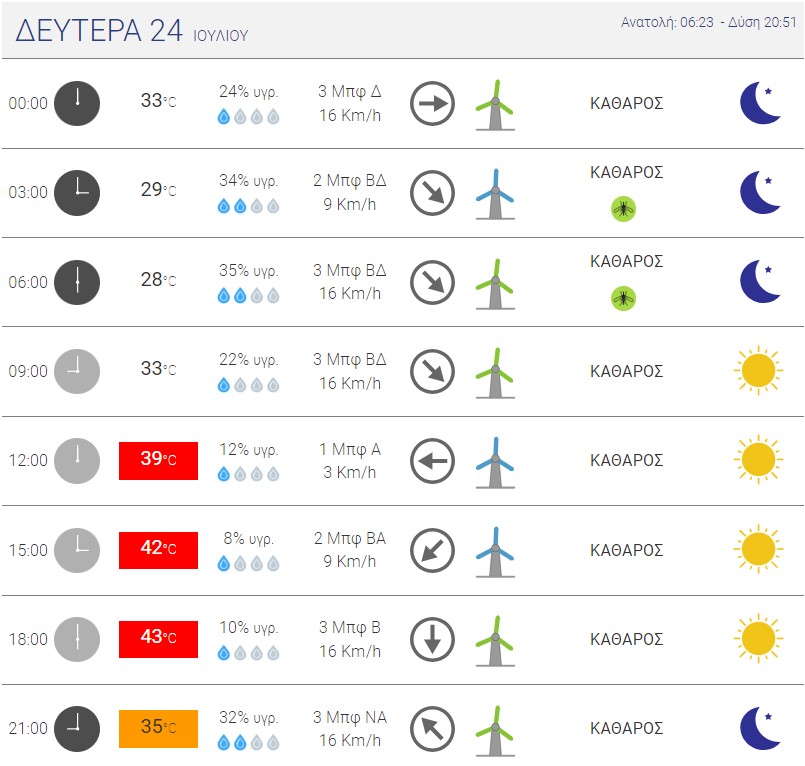Click the downward wind arrow at 18:00

tap(433, 639)
